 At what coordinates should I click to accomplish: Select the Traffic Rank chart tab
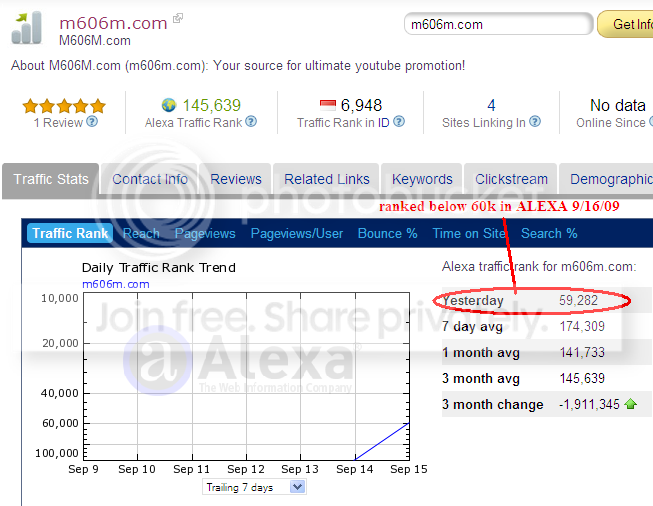click(70, 233)
